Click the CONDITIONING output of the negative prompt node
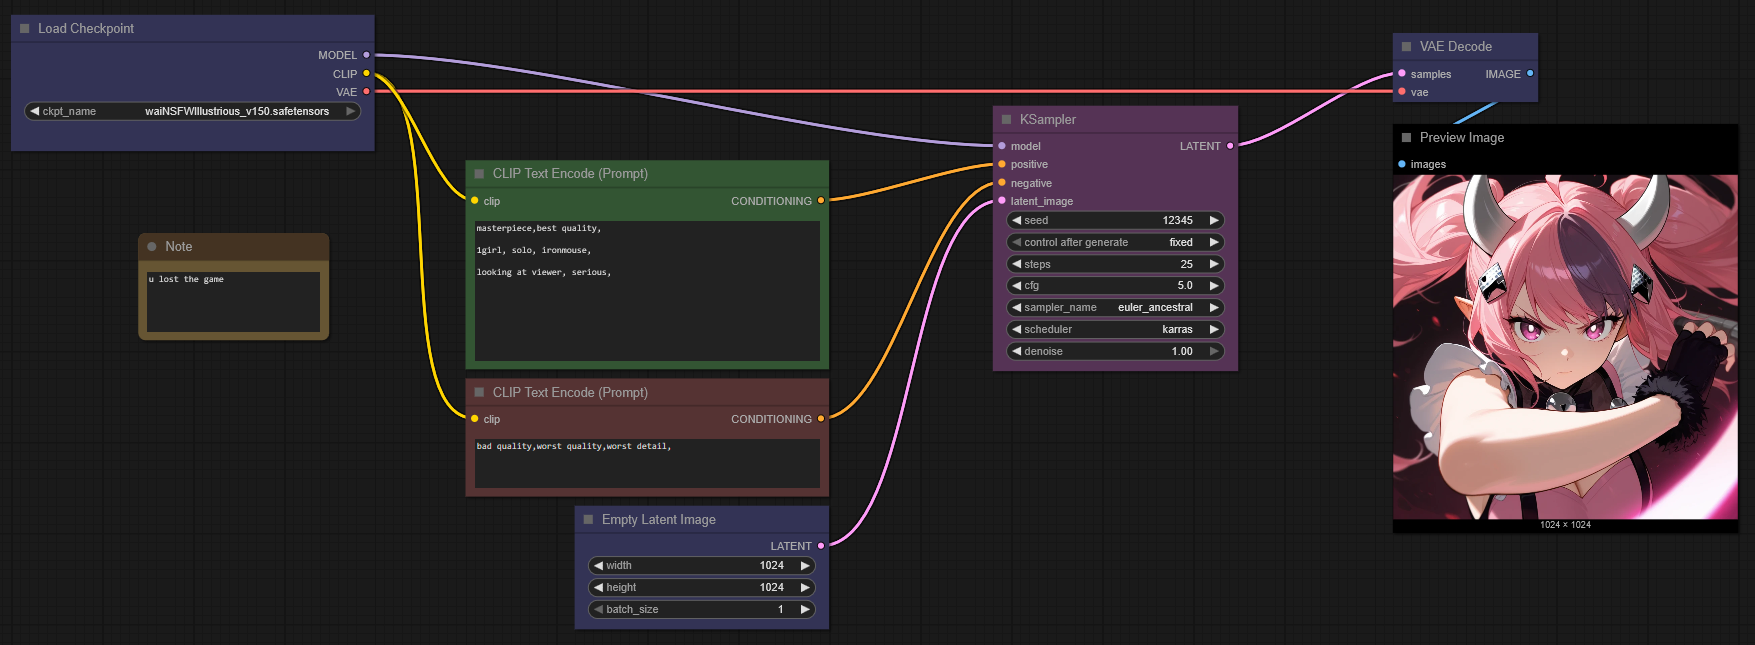The height and width of the screenshot is (645, 1755). (821, 419)
